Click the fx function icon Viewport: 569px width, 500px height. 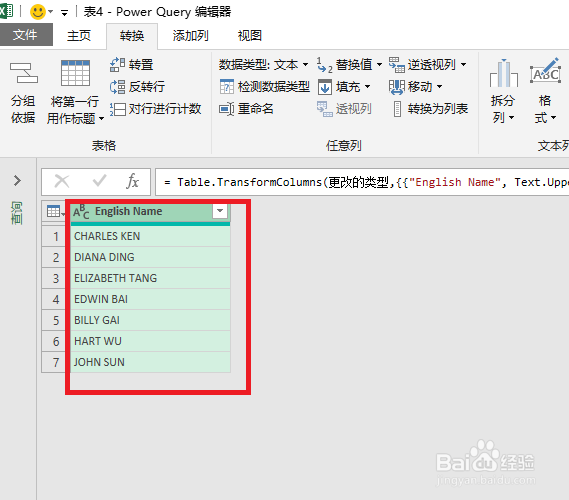132,181
